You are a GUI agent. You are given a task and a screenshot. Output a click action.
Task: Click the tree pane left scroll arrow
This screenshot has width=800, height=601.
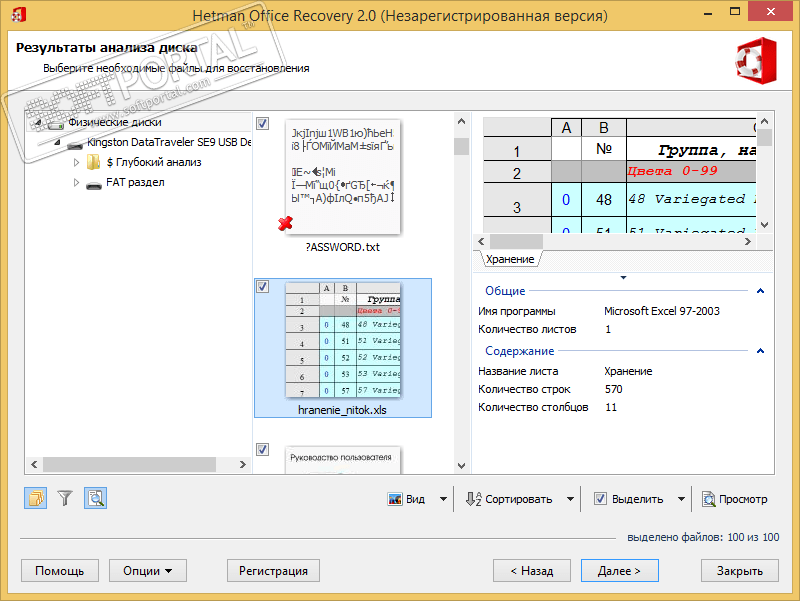pyautogui.click(x=34, y=464)
